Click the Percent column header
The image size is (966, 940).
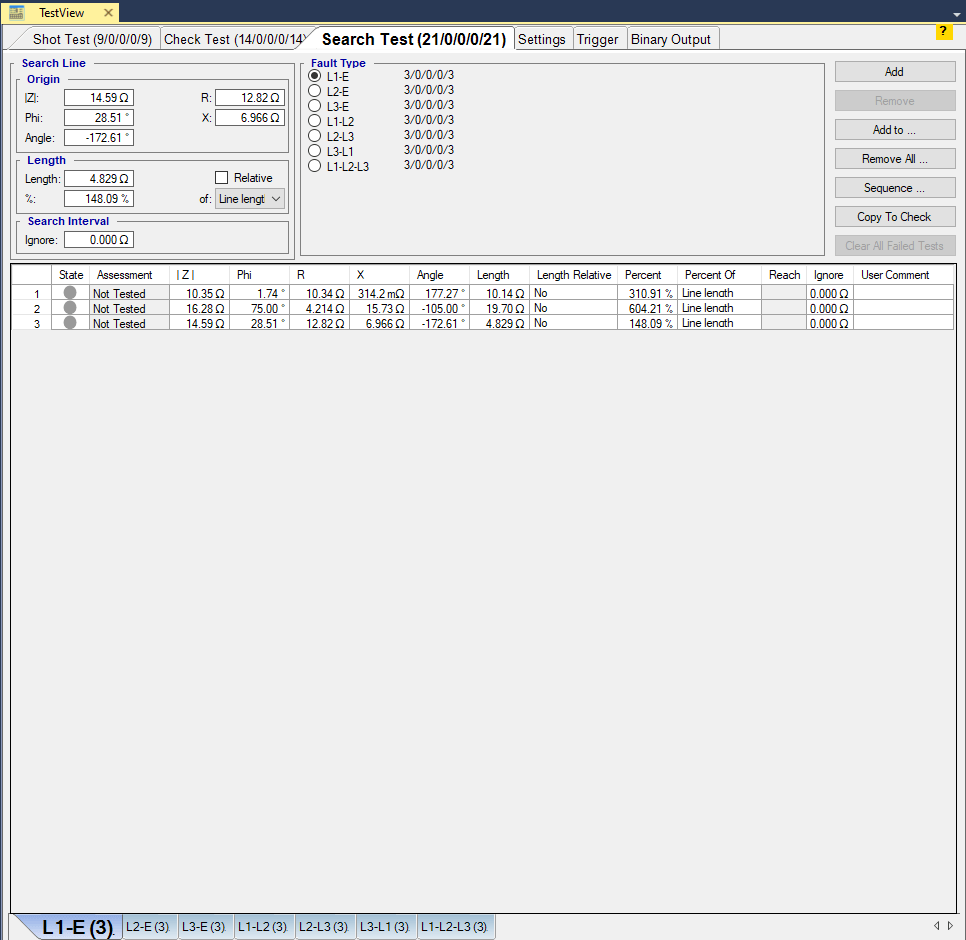point(643,275)
